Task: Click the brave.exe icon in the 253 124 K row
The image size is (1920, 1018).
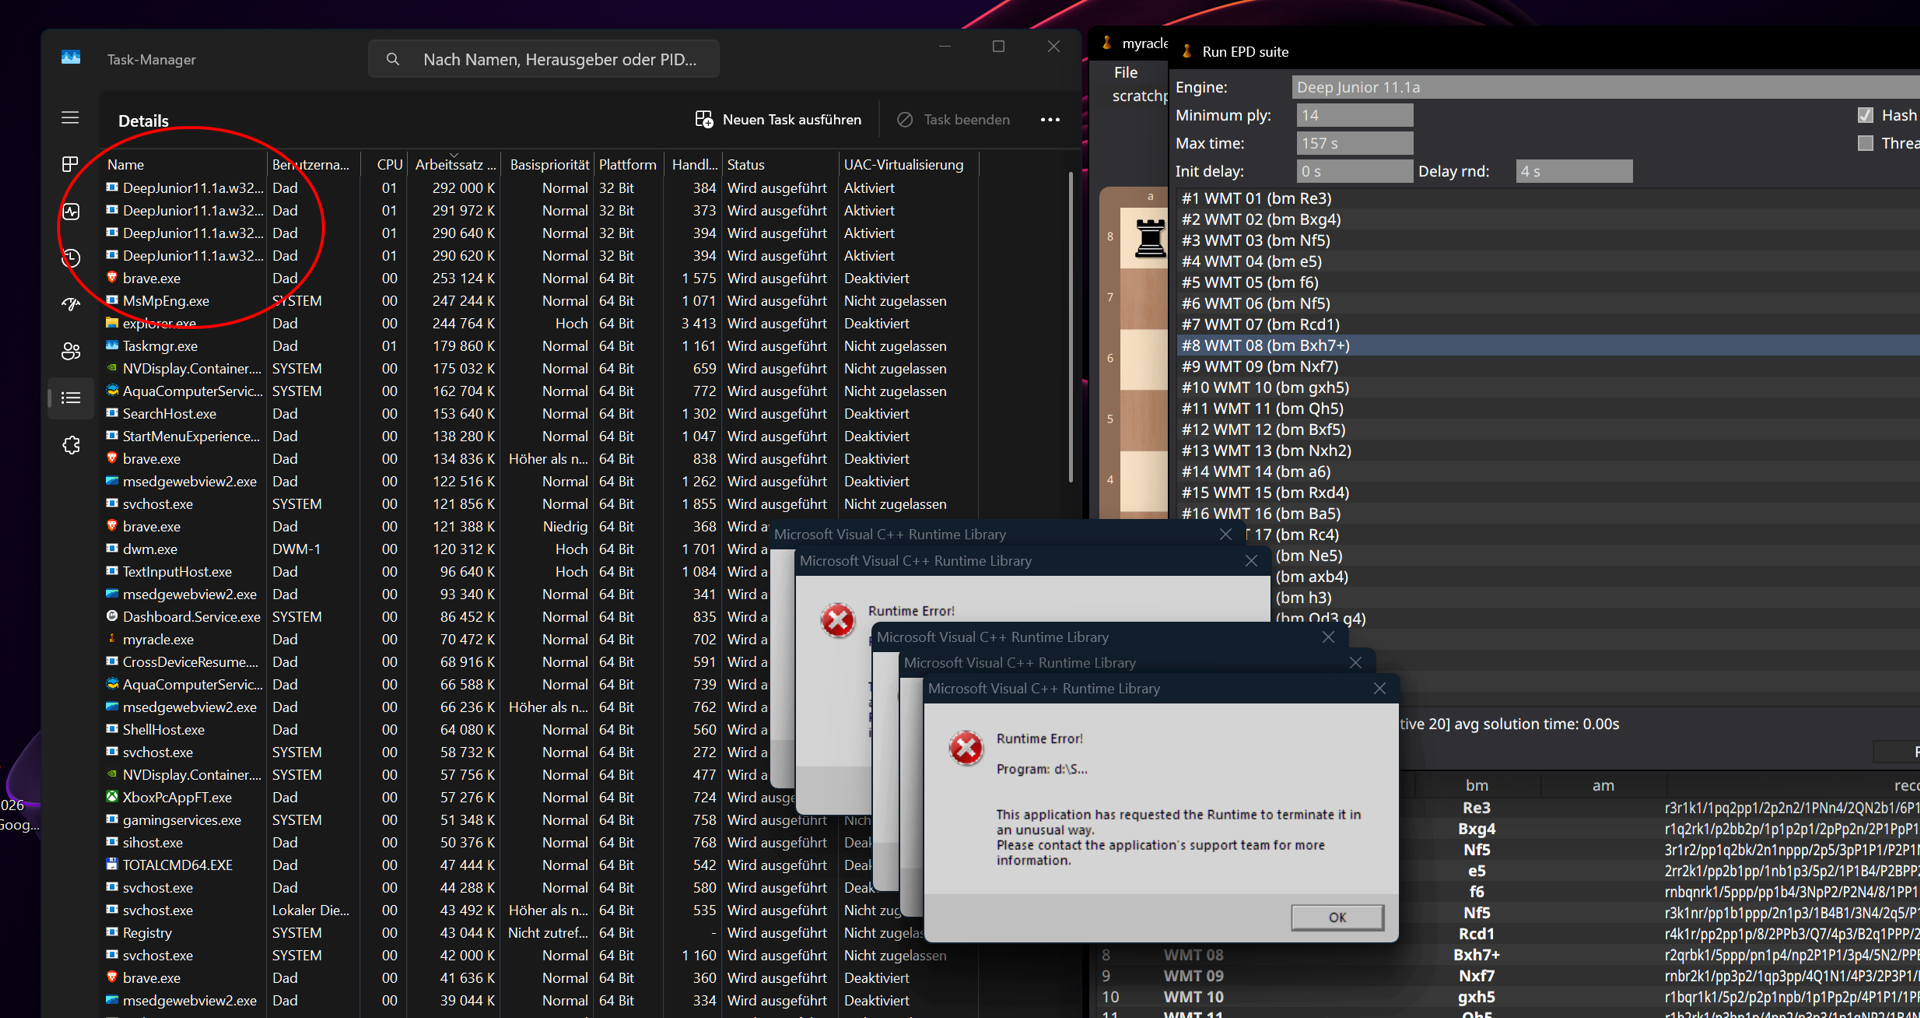Action: (112, 278)
